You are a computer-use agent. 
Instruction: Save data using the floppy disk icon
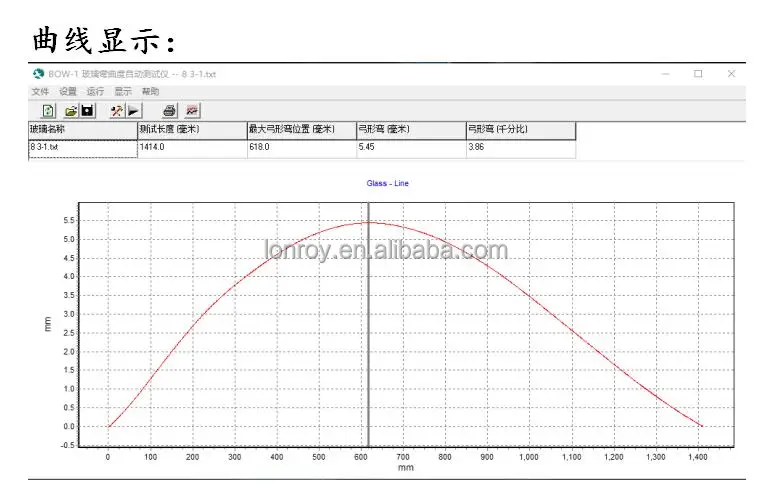87,111
